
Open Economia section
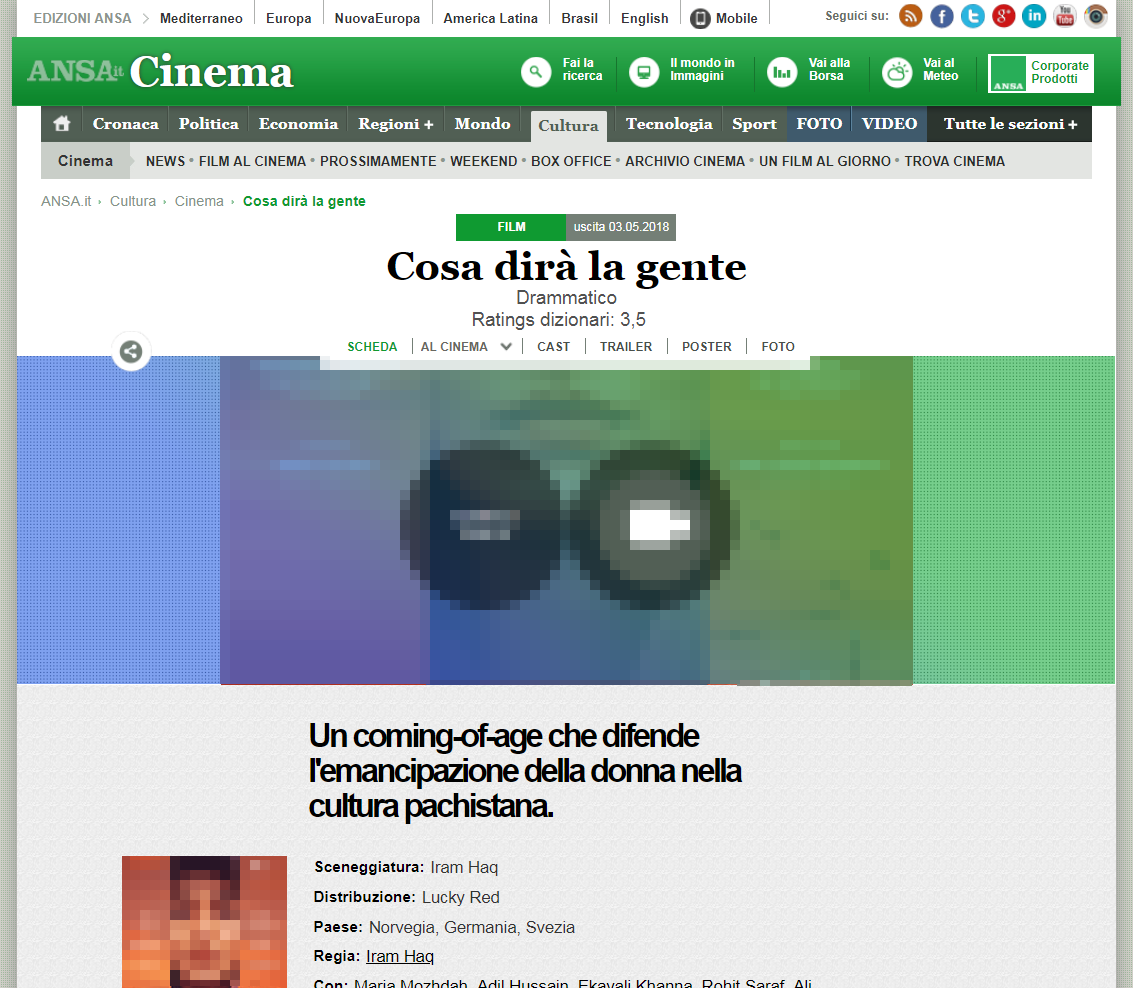coord(298,124)
